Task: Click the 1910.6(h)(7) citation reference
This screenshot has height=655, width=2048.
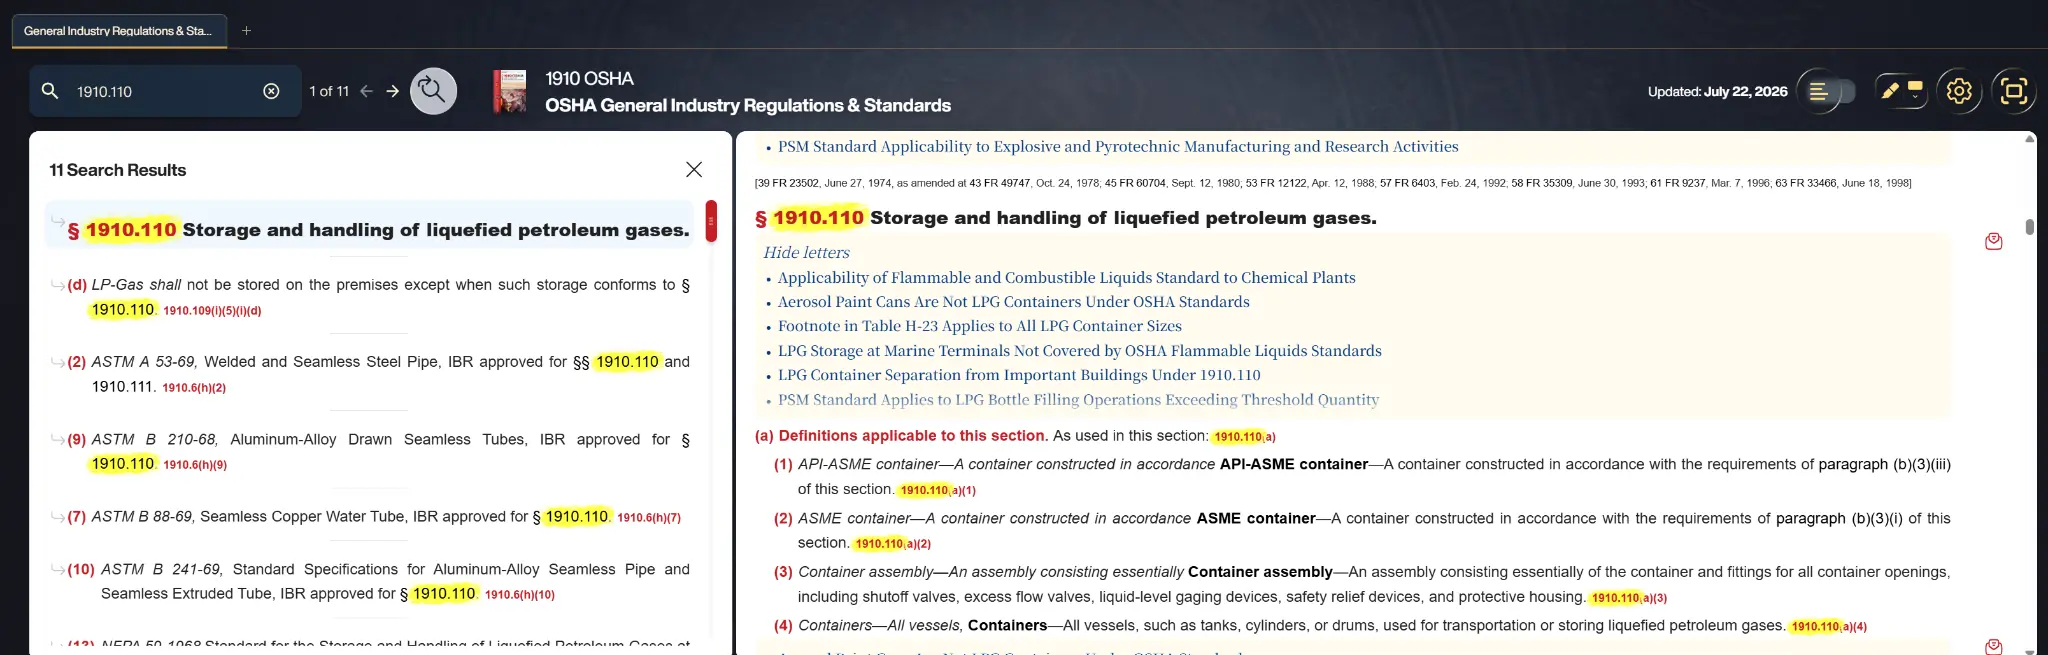Action: [649, 518]
